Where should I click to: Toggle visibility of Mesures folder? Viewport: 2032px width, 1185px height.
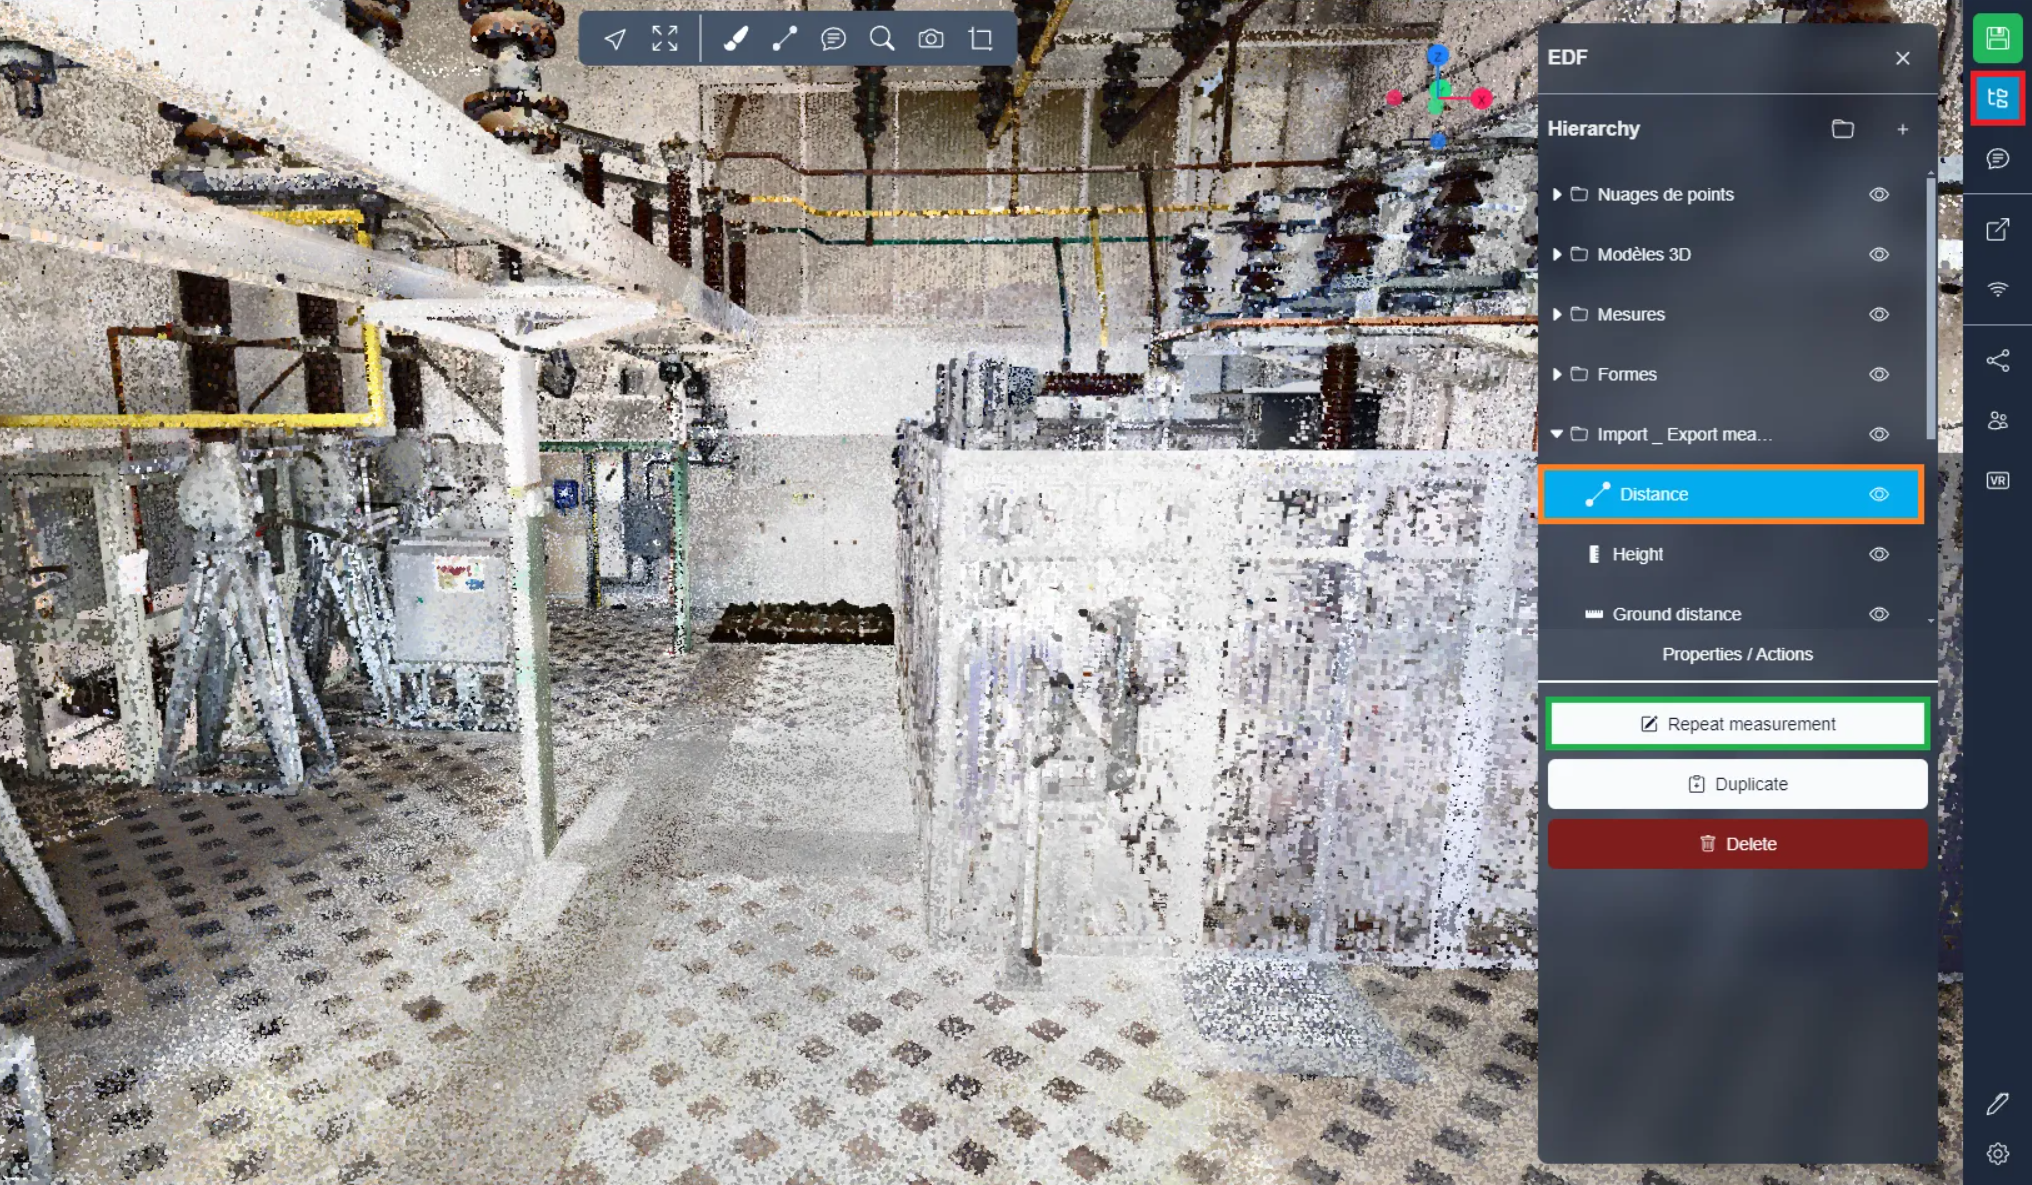[1879, 315]
